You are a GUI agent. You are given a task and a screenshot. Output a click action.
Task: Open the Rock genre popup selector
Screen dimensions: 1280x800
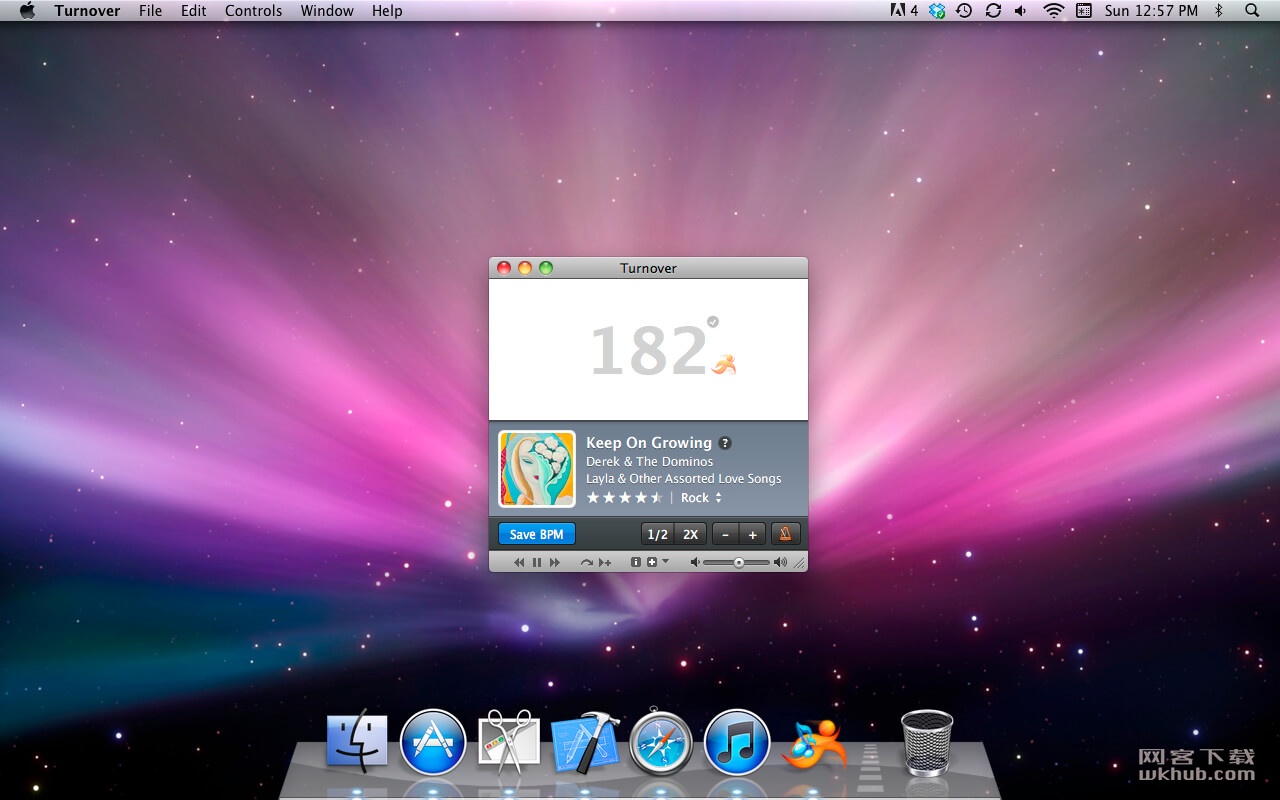pyautogui.click(x=701, y=498)
